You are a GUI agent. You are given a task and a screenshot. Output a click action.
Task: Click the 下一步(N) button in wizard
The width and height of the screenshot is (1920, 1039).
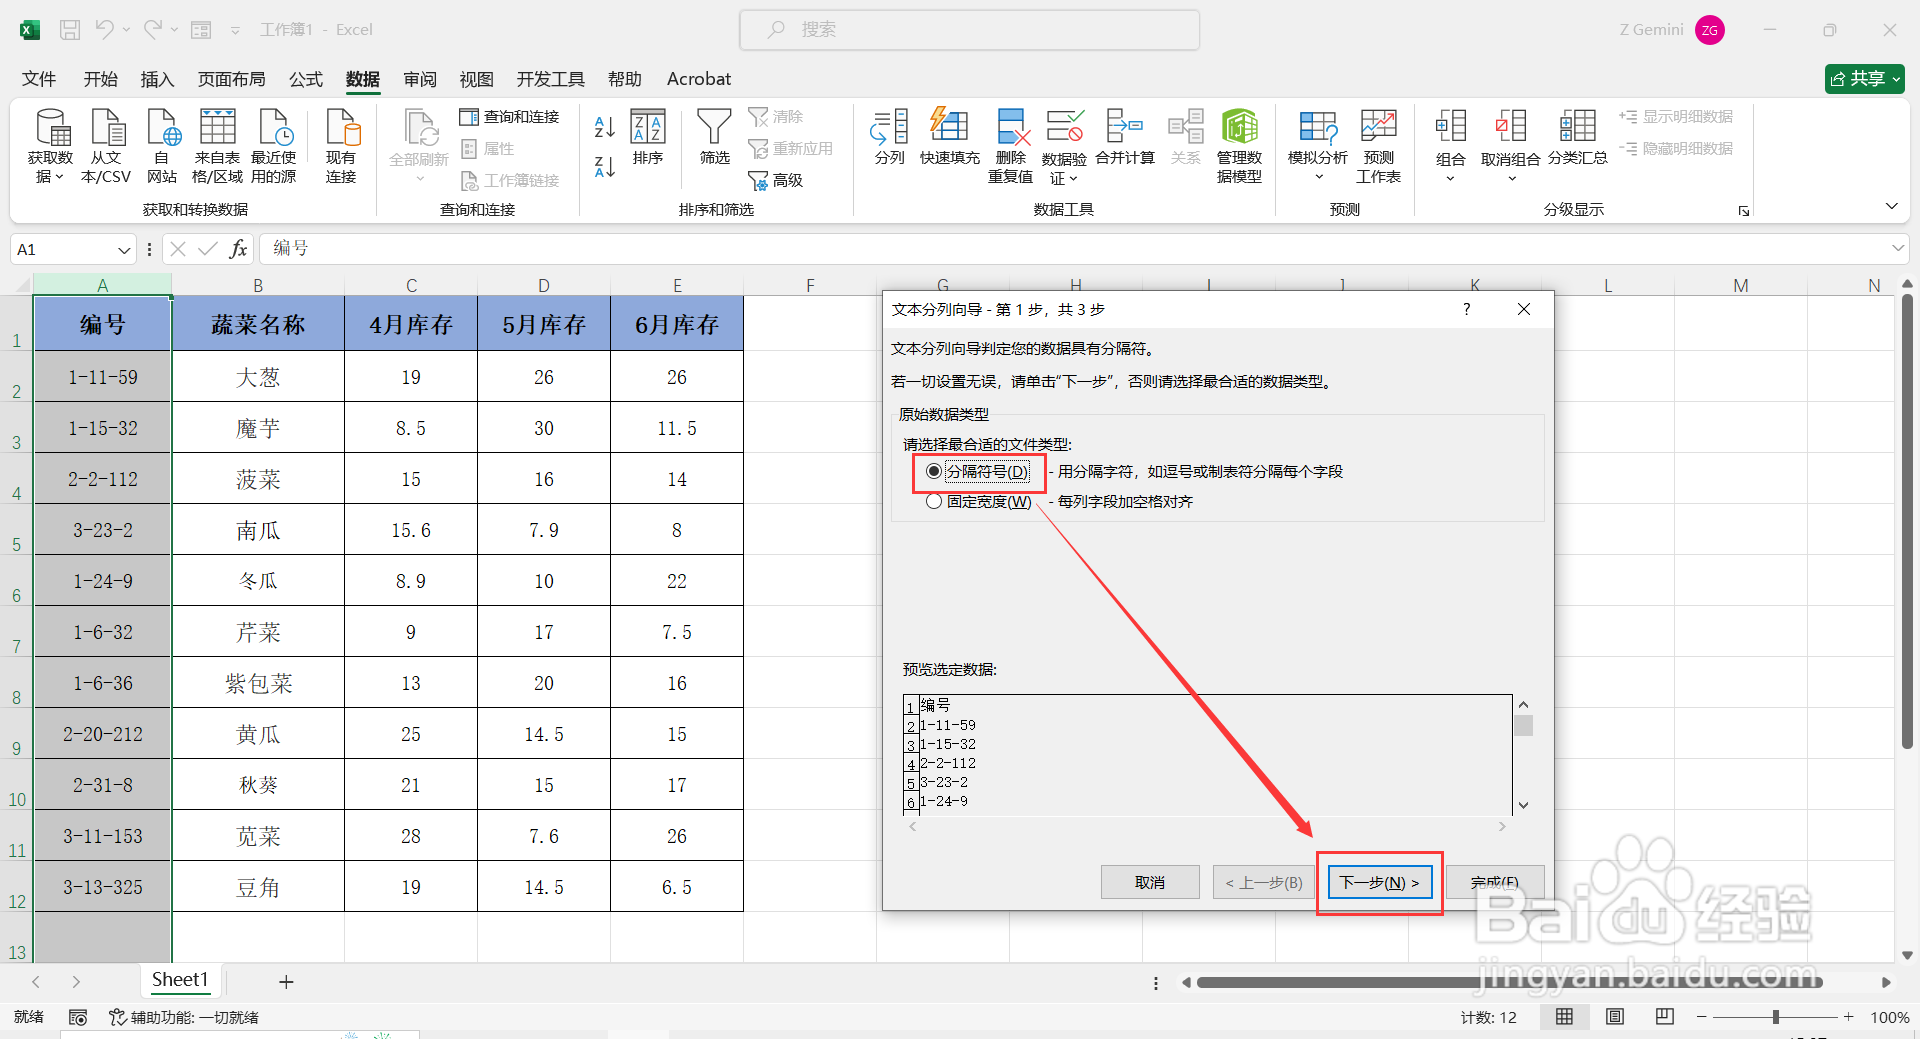[1379, 882]
